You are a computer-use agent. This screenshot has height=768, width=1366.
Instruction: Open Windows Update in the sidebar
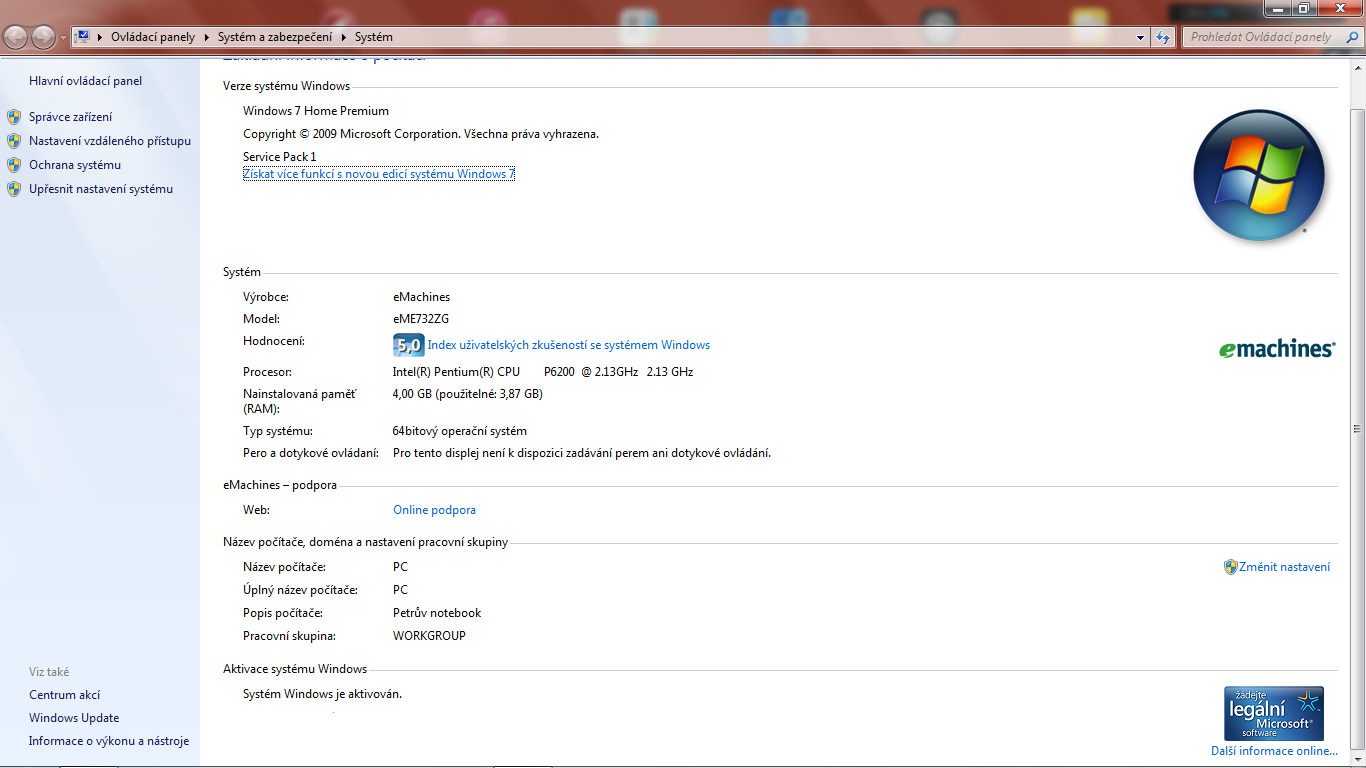(74, 718)
